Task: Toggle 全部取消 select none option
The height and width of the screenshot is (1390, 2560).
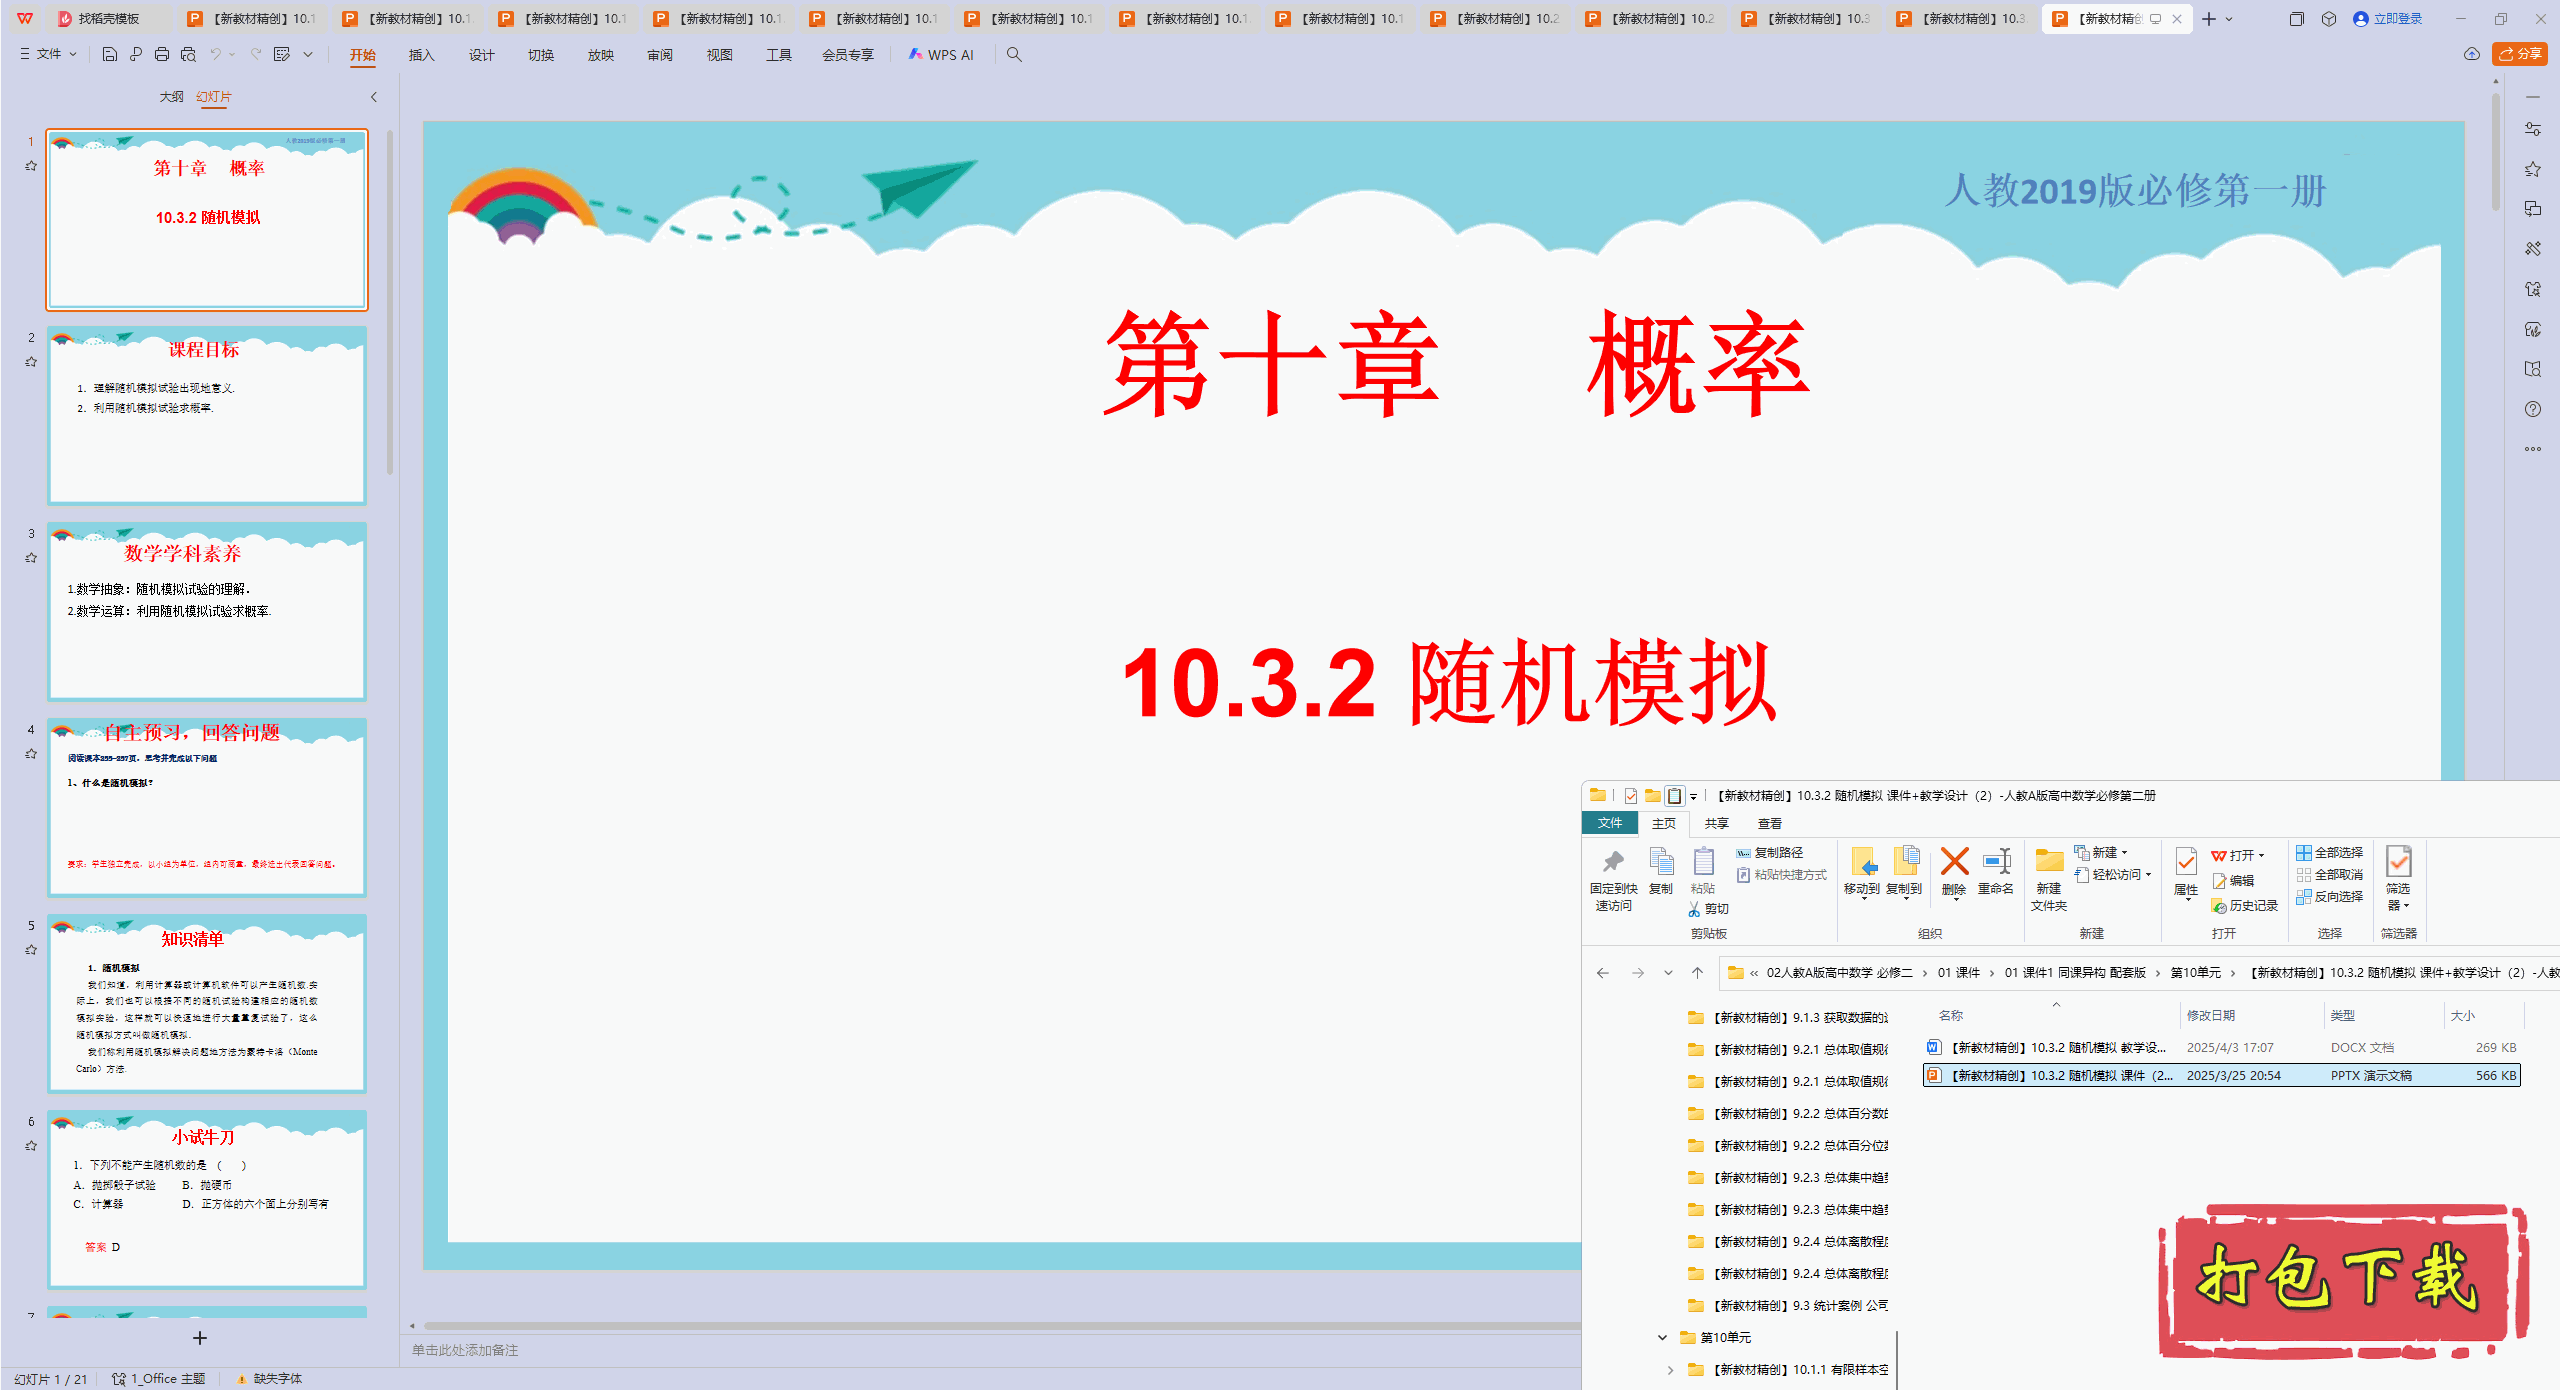Action: pyautogui.click(x=2330, y=875)
